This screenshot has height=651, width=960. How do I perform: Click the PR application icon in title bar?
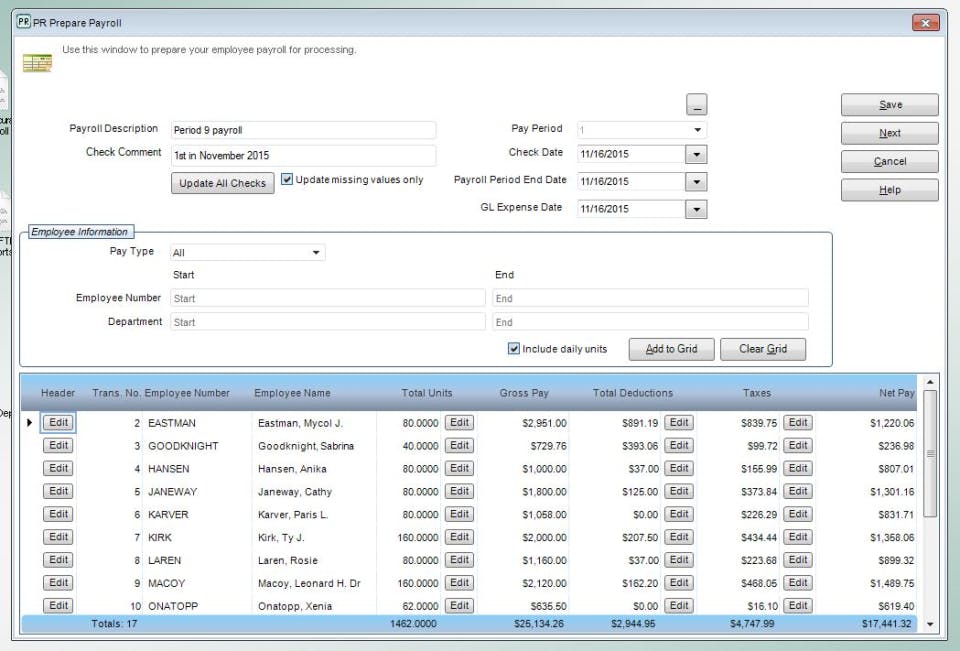[23, 22]
